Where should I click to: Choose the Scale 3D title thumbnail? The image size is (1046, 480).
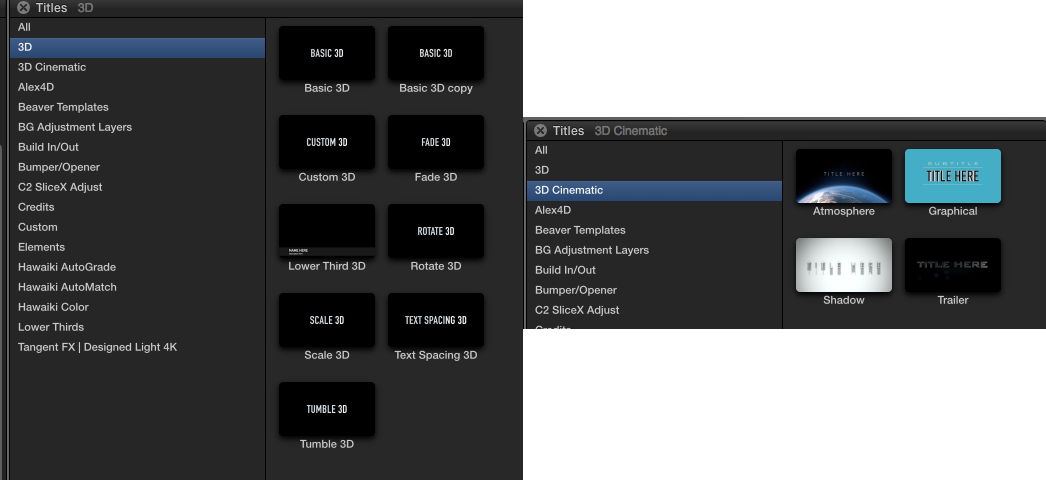327,320
